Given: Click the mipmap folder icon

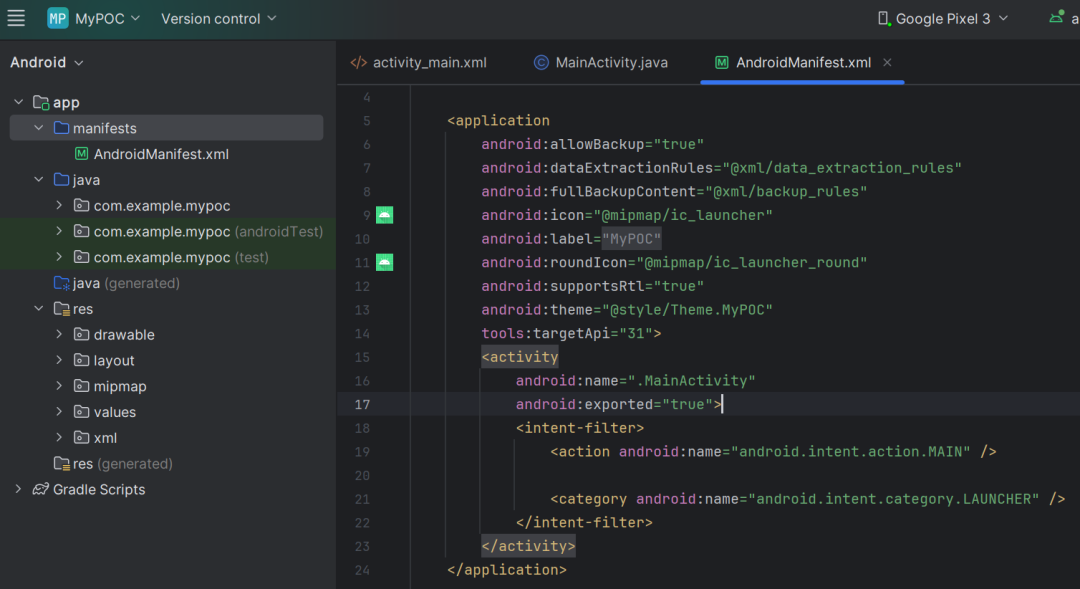Looking at the screenshot, I should (x=81, y=386).
